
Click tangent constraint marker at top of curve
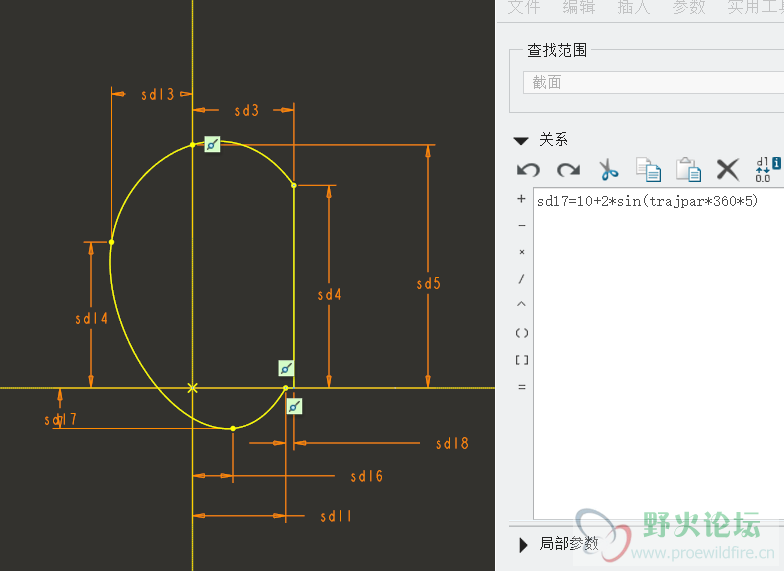[x=212, y=145]
